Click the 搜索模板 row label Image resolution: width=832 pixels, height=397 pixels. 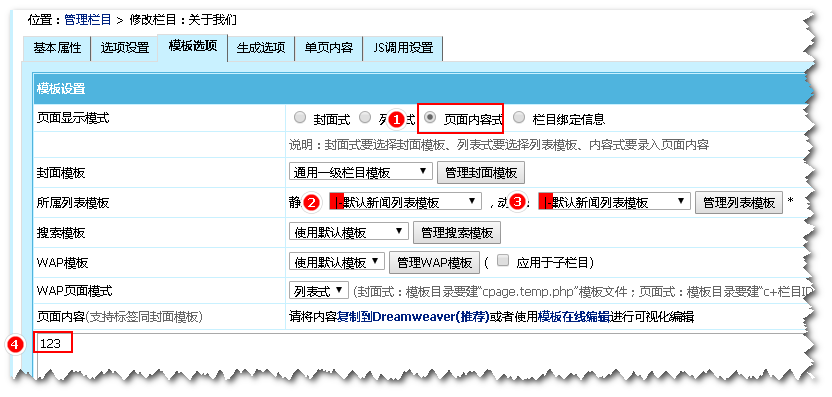(x=61, y=232)
